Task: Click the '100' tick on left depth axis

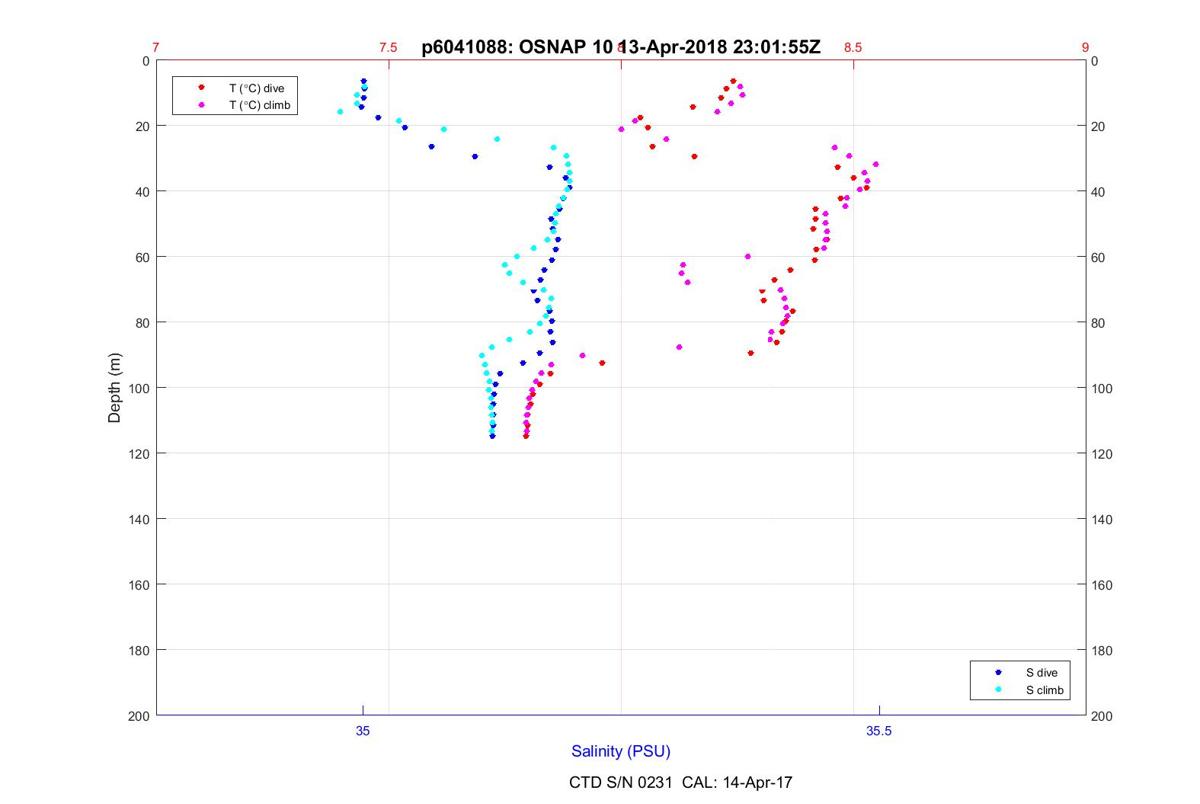Action: click(139, 388)
